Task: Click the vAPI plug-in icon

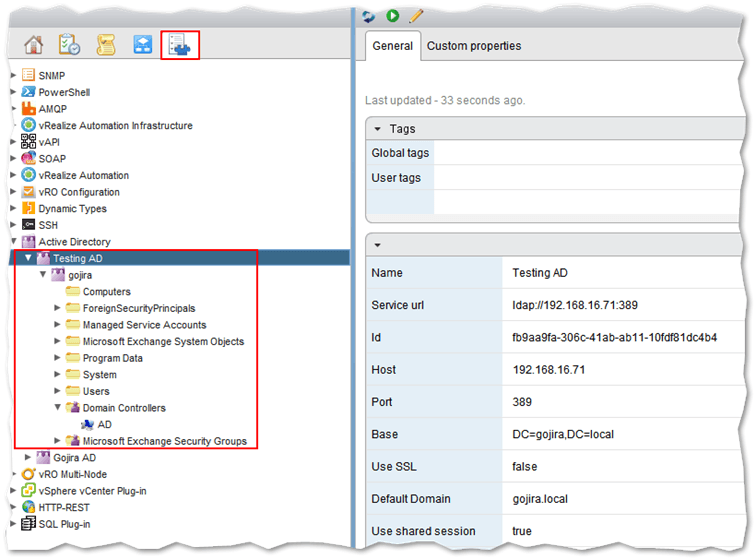Action: pos(28,141)
